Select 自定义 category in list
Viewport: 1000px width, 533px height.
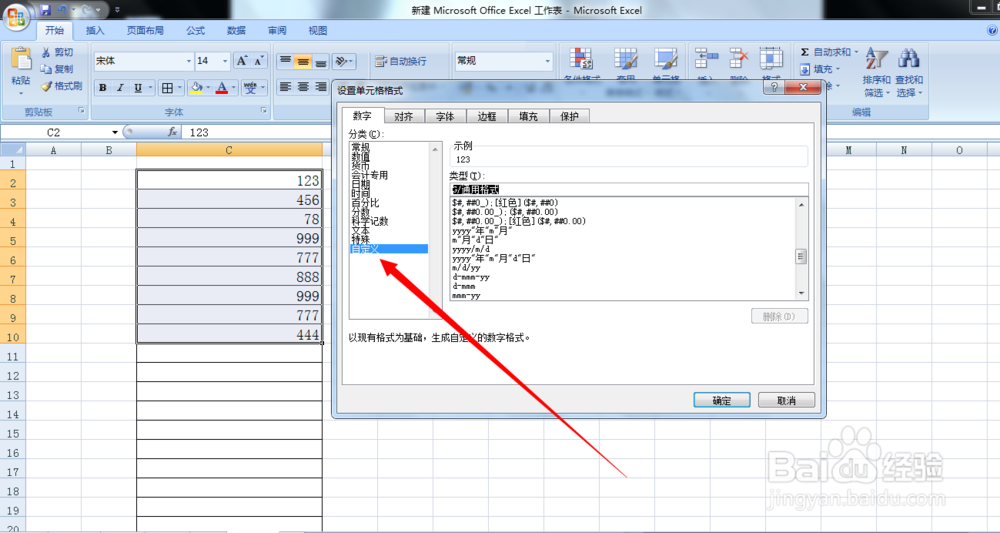(389, 249)
